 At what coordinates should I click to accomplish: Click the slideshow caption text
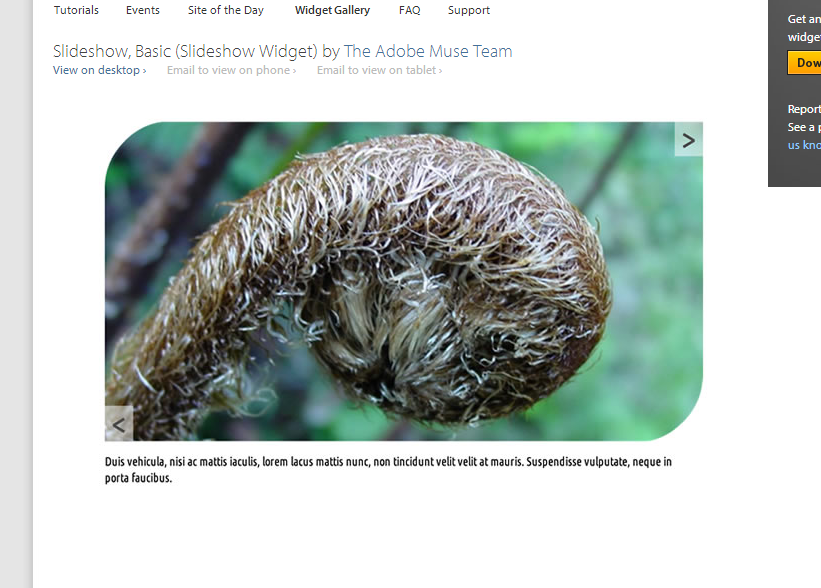tap(388, 470)
